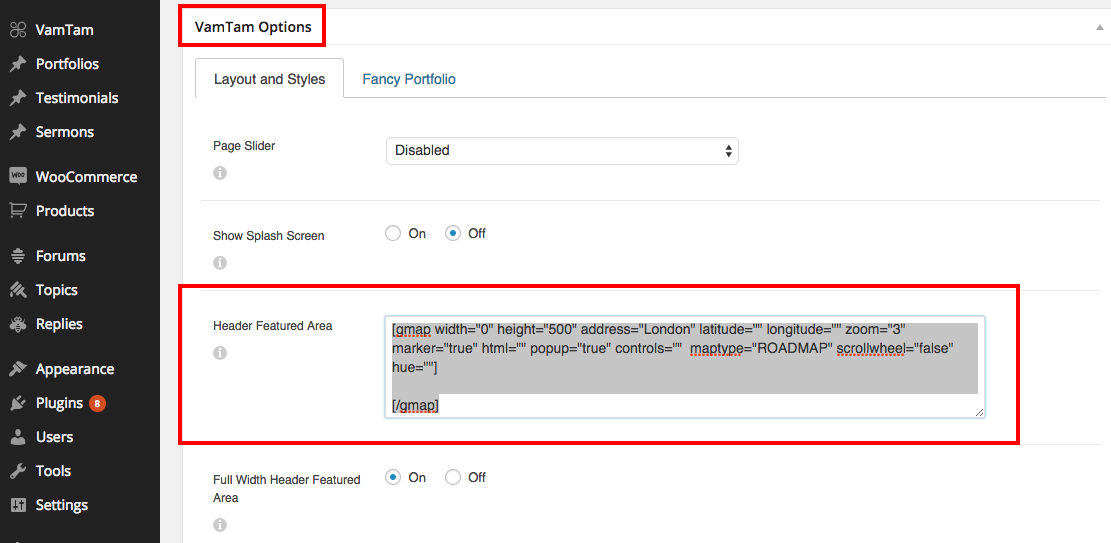Switch to the Fancy Portfolio tab
1111x543 pixels.
point(409,79)
